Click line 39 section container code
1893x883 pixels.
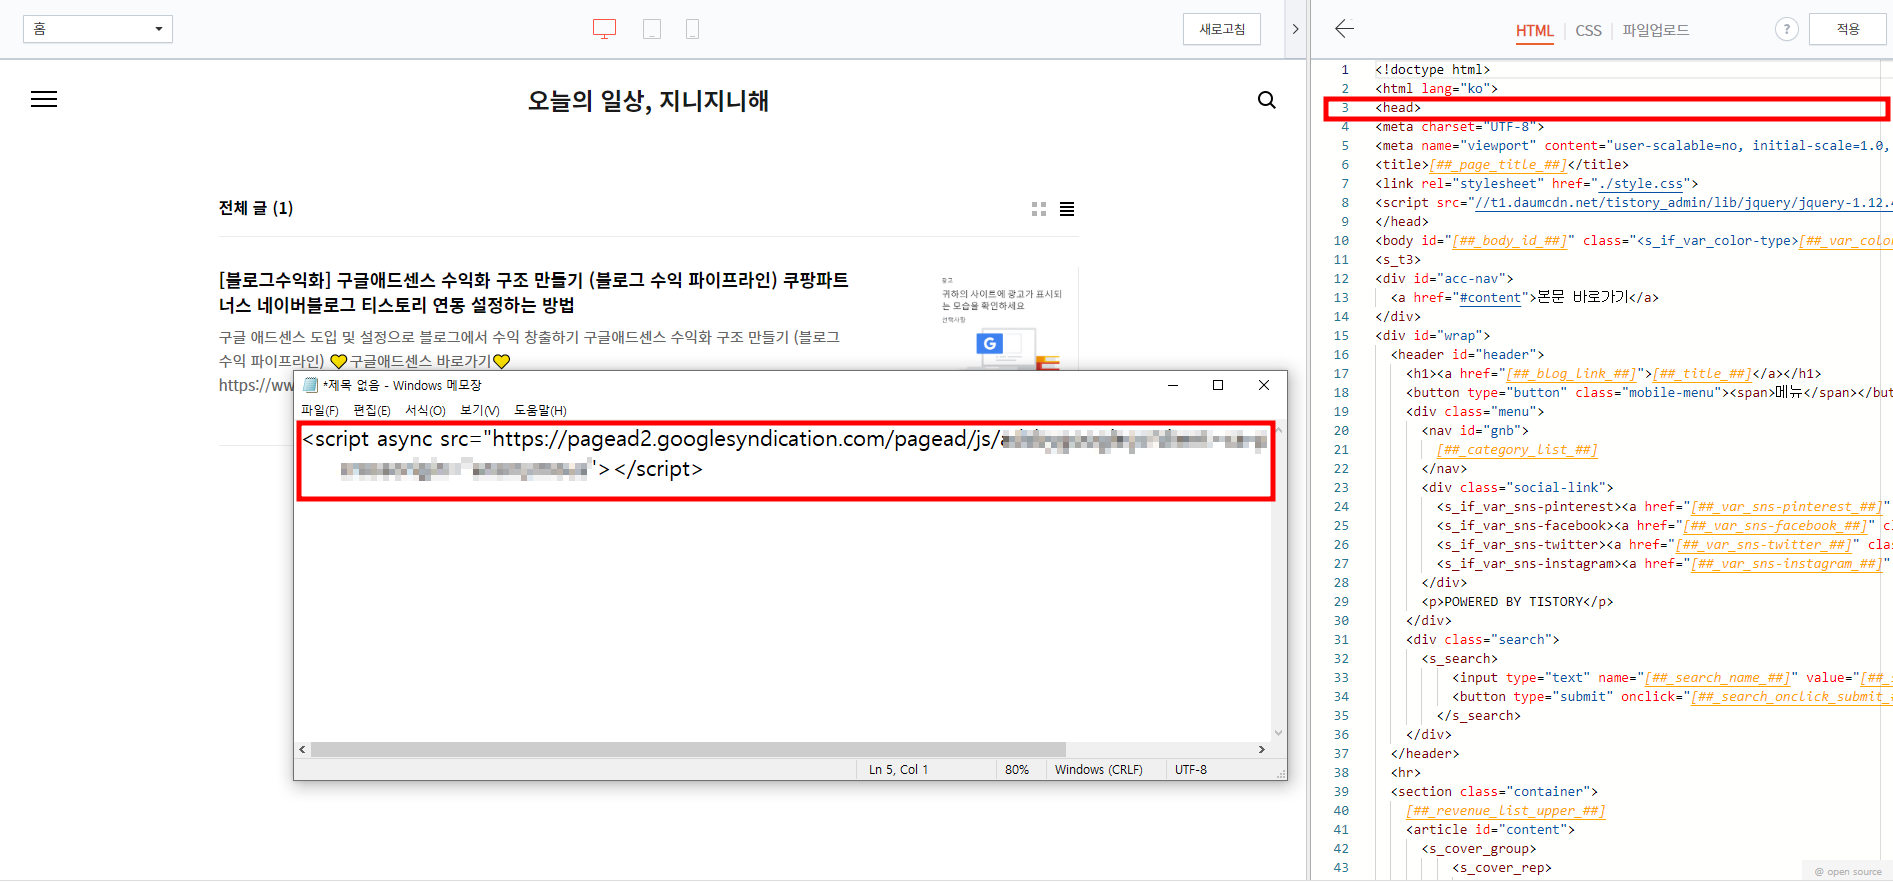(x=1494, y=792)
